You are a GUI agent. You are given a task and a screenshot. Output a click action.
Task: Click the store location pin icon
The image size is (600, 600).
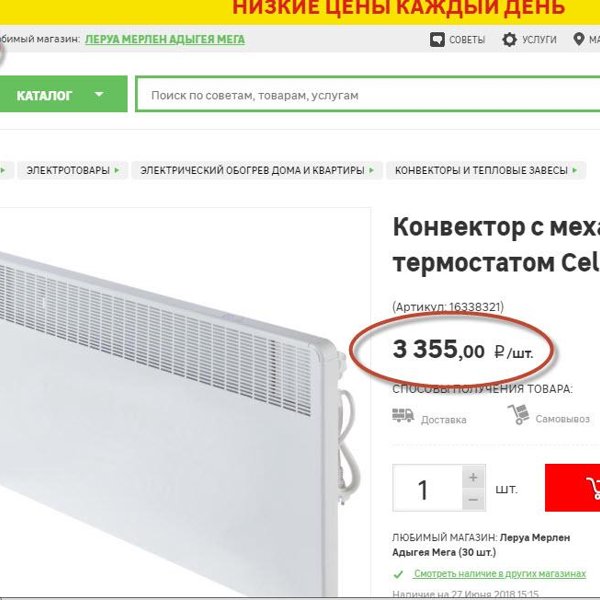point(579,39)
